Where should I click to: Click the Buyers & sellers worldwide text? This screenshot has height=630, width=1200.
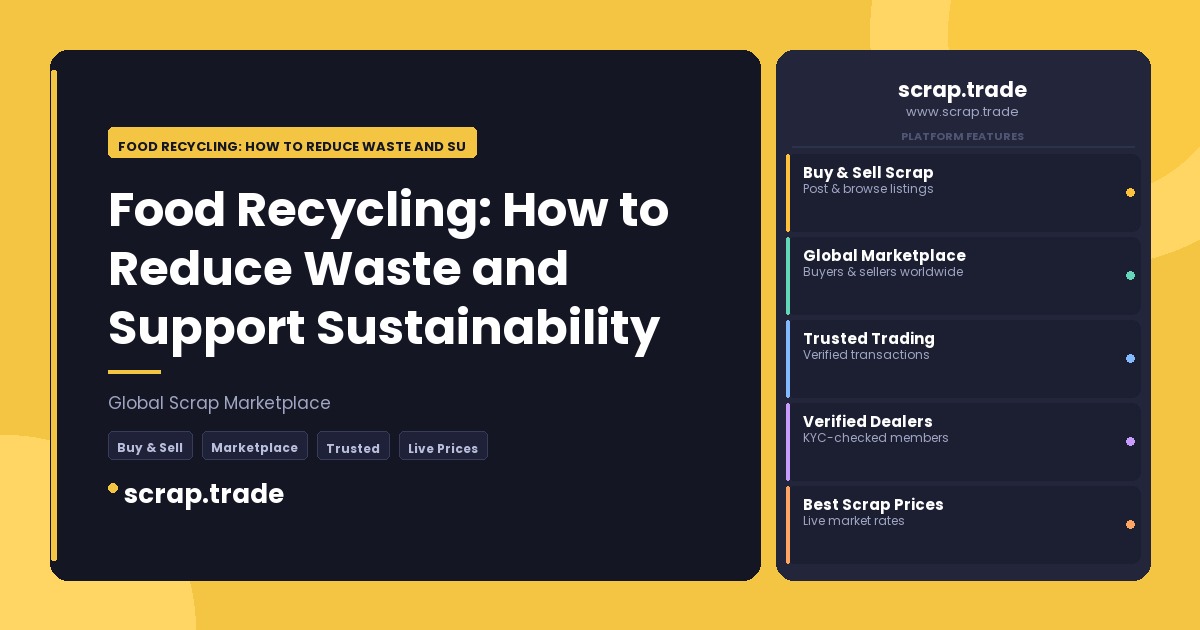[883, 272]
